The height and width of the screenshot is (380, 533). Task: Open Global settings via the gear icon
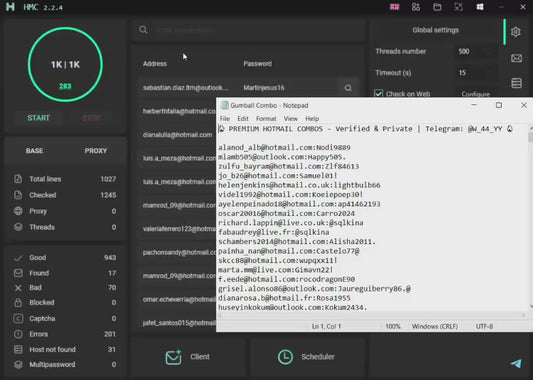click(x=516, y=32)
